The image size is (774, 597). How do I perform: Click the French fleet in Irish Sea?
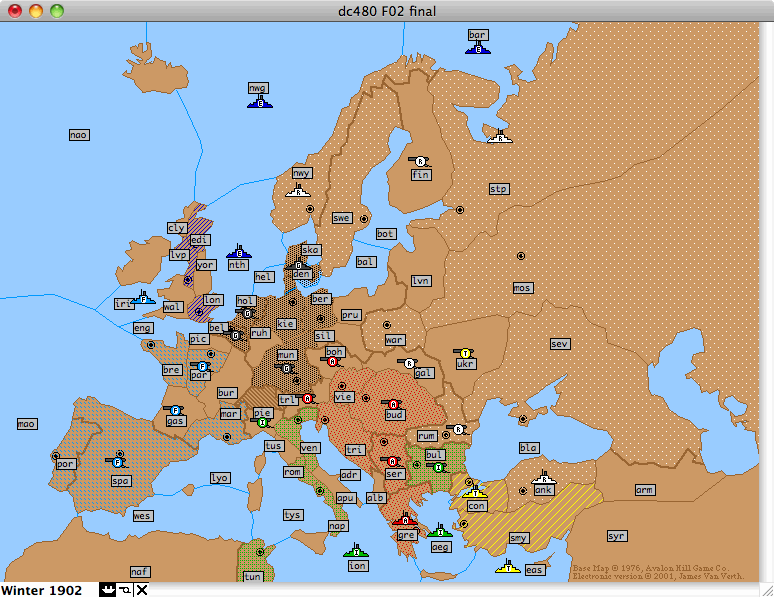(143, 298)
